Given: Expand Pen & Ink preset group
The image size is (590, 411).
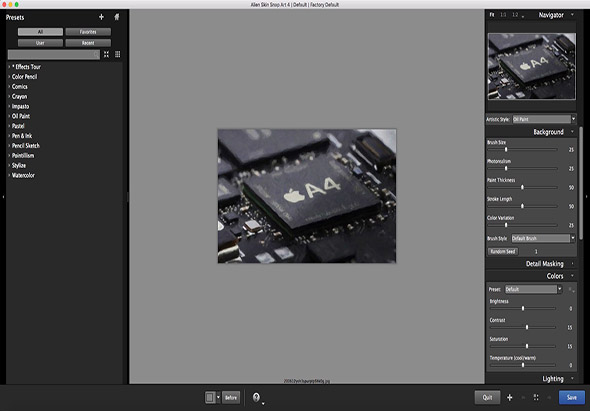Looking at the screenshot, I should (x=9, y=136).
